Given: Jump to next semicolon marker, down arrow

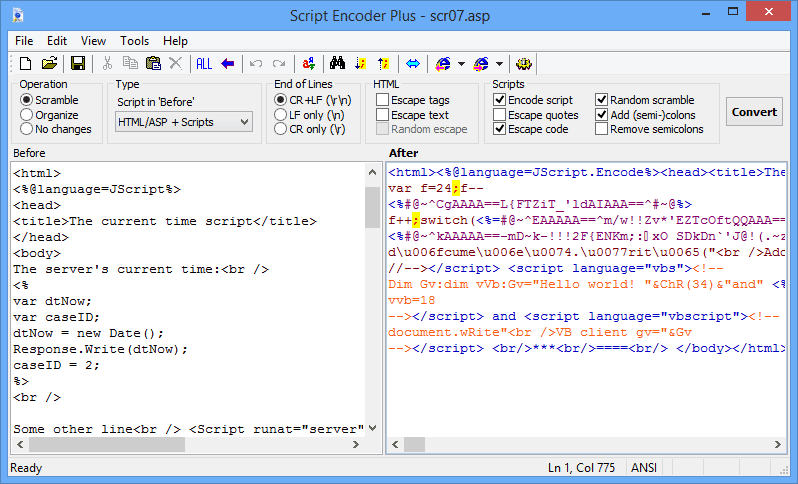Looking at the screenshot, I should point(361,64).
